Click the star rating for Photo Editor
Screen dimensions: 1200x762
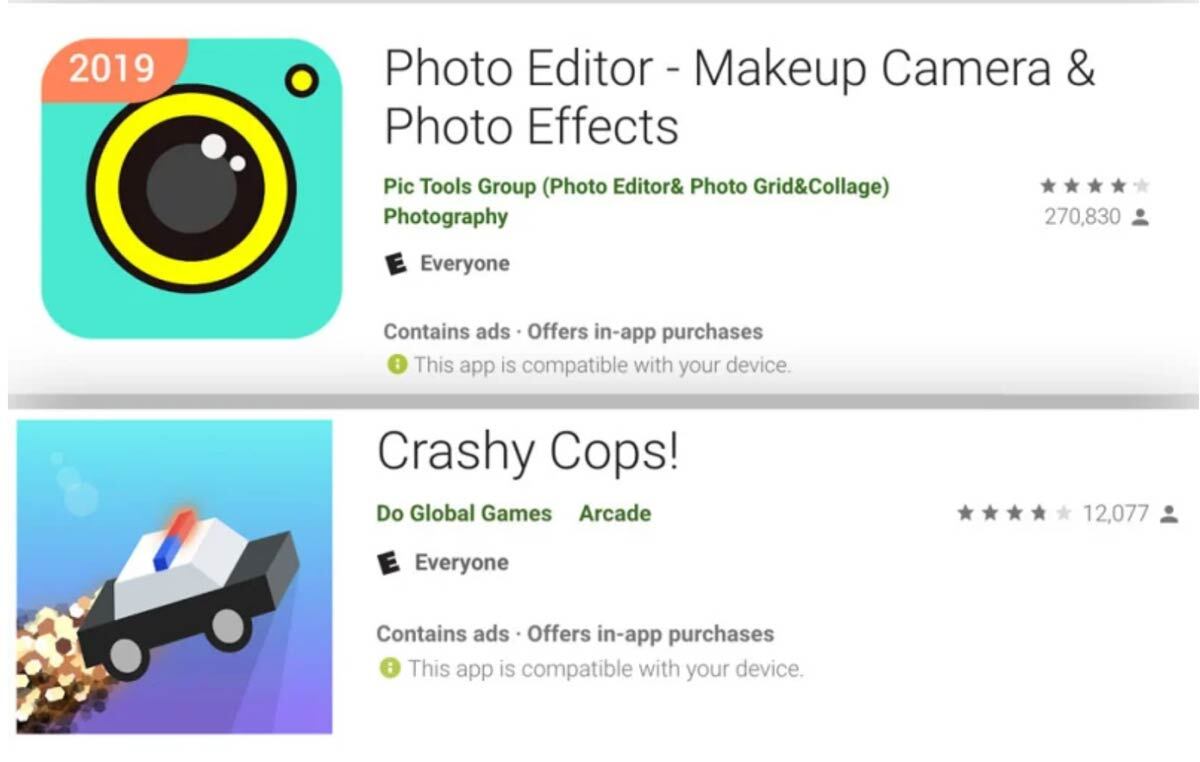[1095, 186]
